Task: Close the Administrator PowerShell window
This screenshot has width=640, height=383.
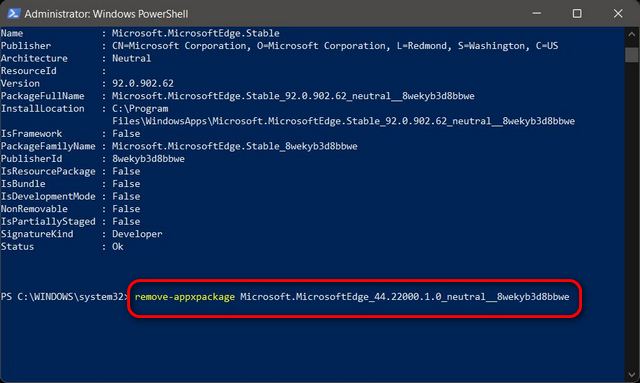Action: [618, 13]
